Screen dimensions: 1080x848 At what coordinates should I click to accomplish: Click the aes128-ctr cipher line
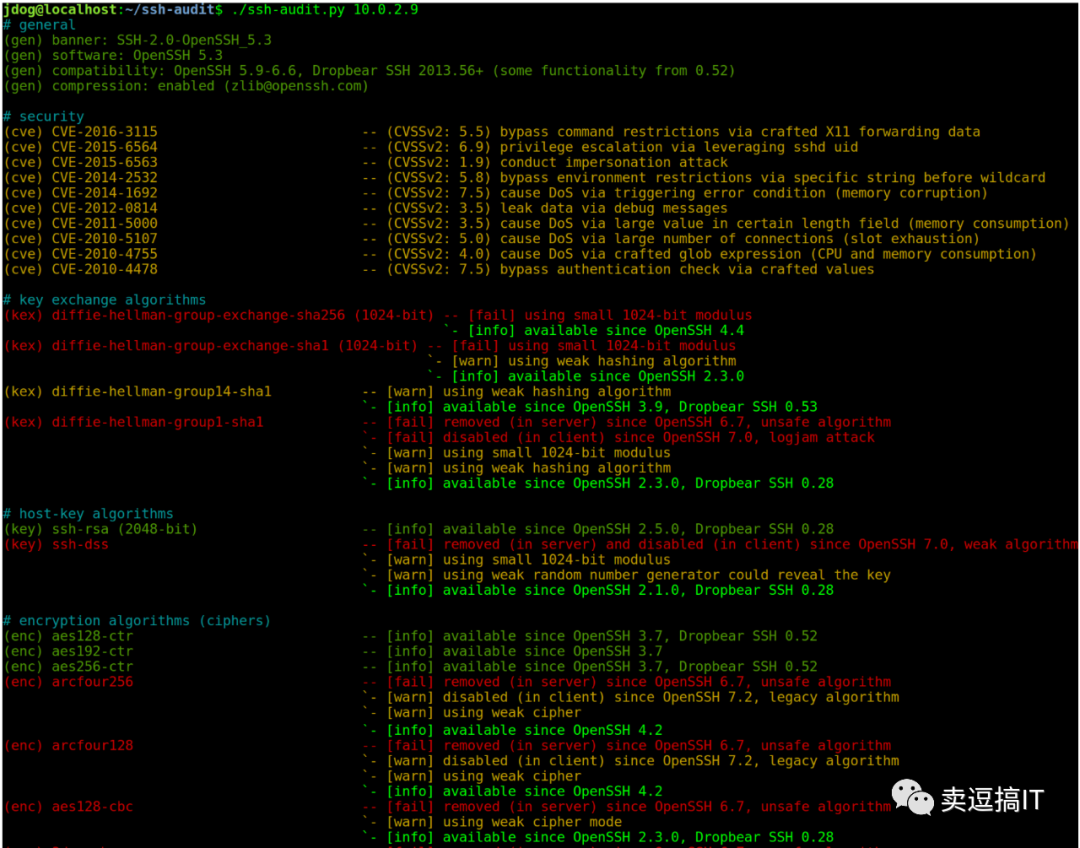tap(411, 636)
